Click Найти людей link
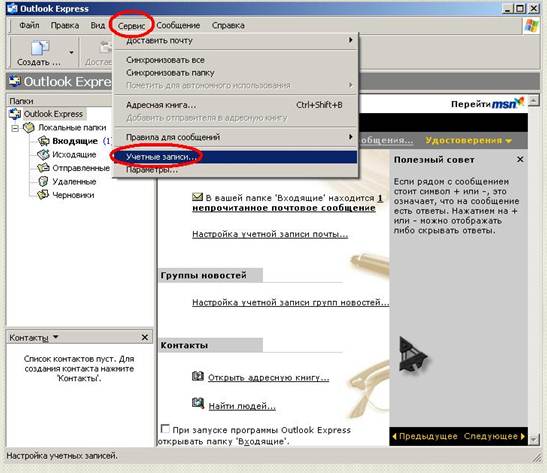This screenshot has height=473, width=547. click(x=242, y=406)
